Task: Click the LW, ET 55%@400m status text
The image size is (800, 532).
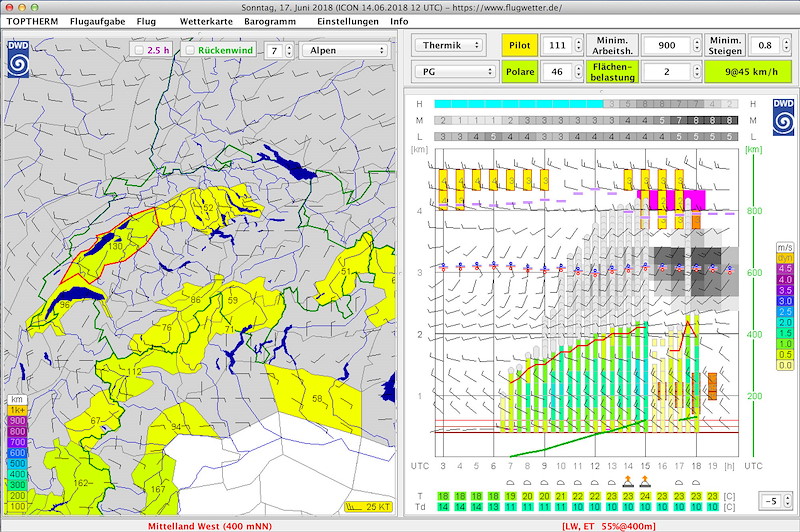Action: (x=608, y=526)
